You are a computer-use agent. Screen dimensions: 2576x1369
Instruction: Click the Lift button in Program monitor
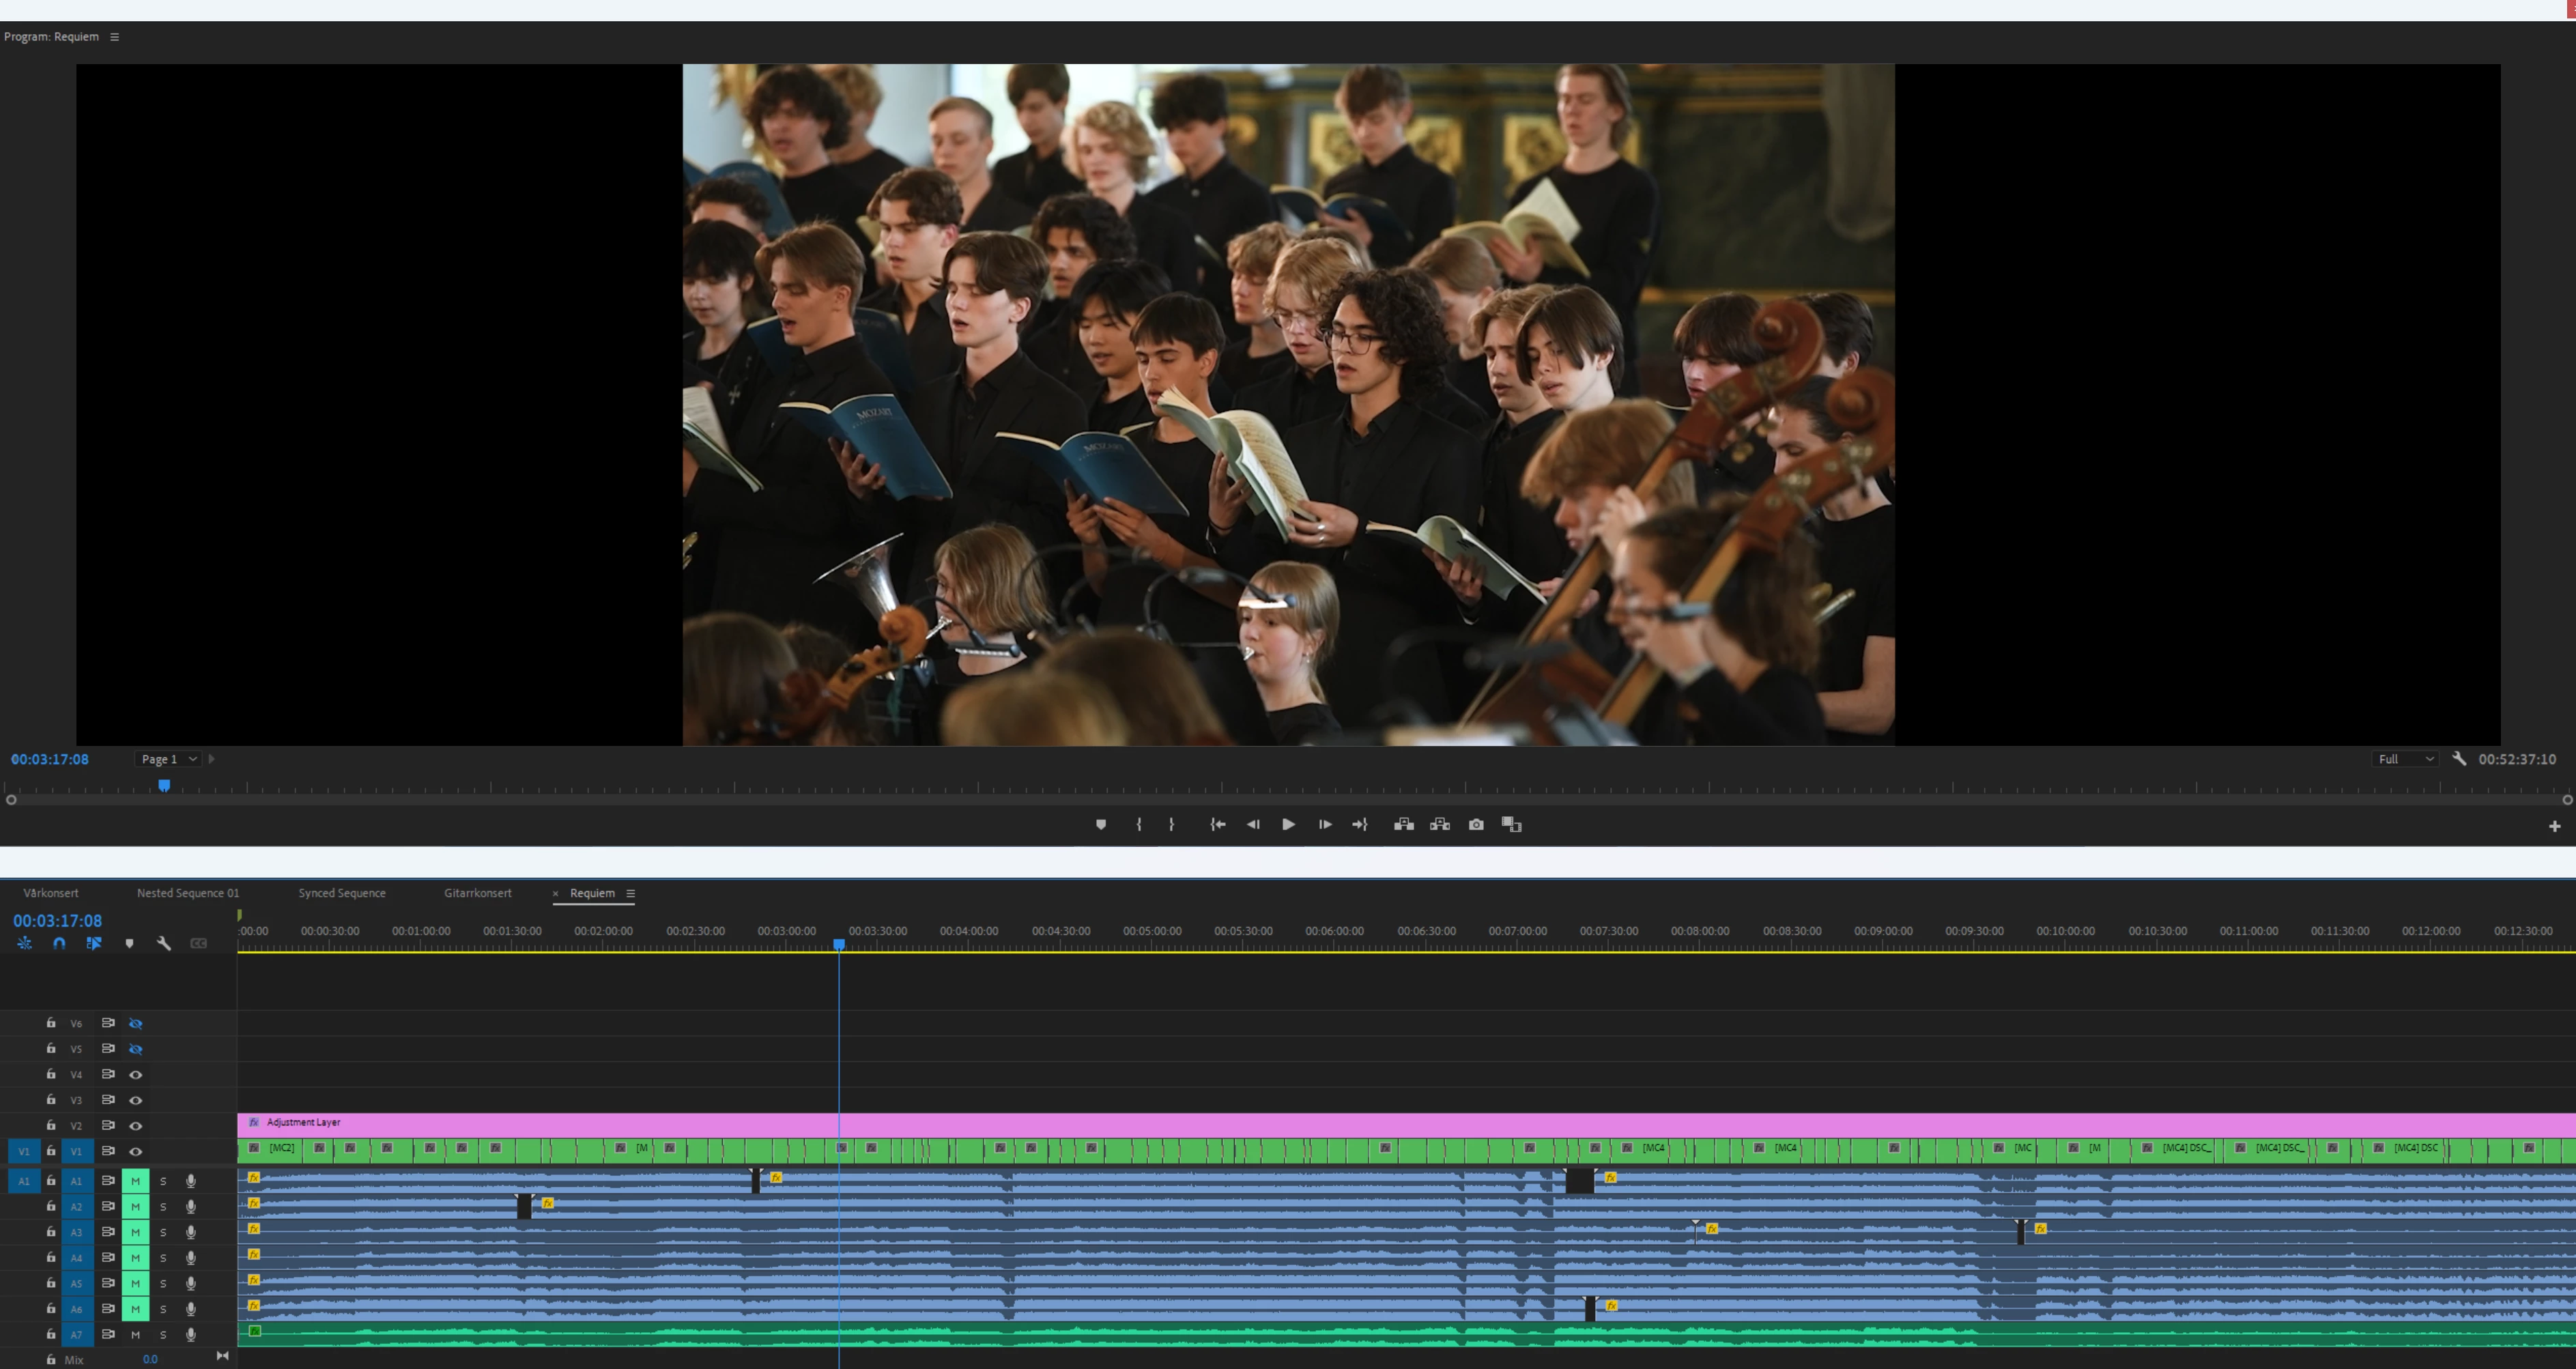(x=1404, y=825)
